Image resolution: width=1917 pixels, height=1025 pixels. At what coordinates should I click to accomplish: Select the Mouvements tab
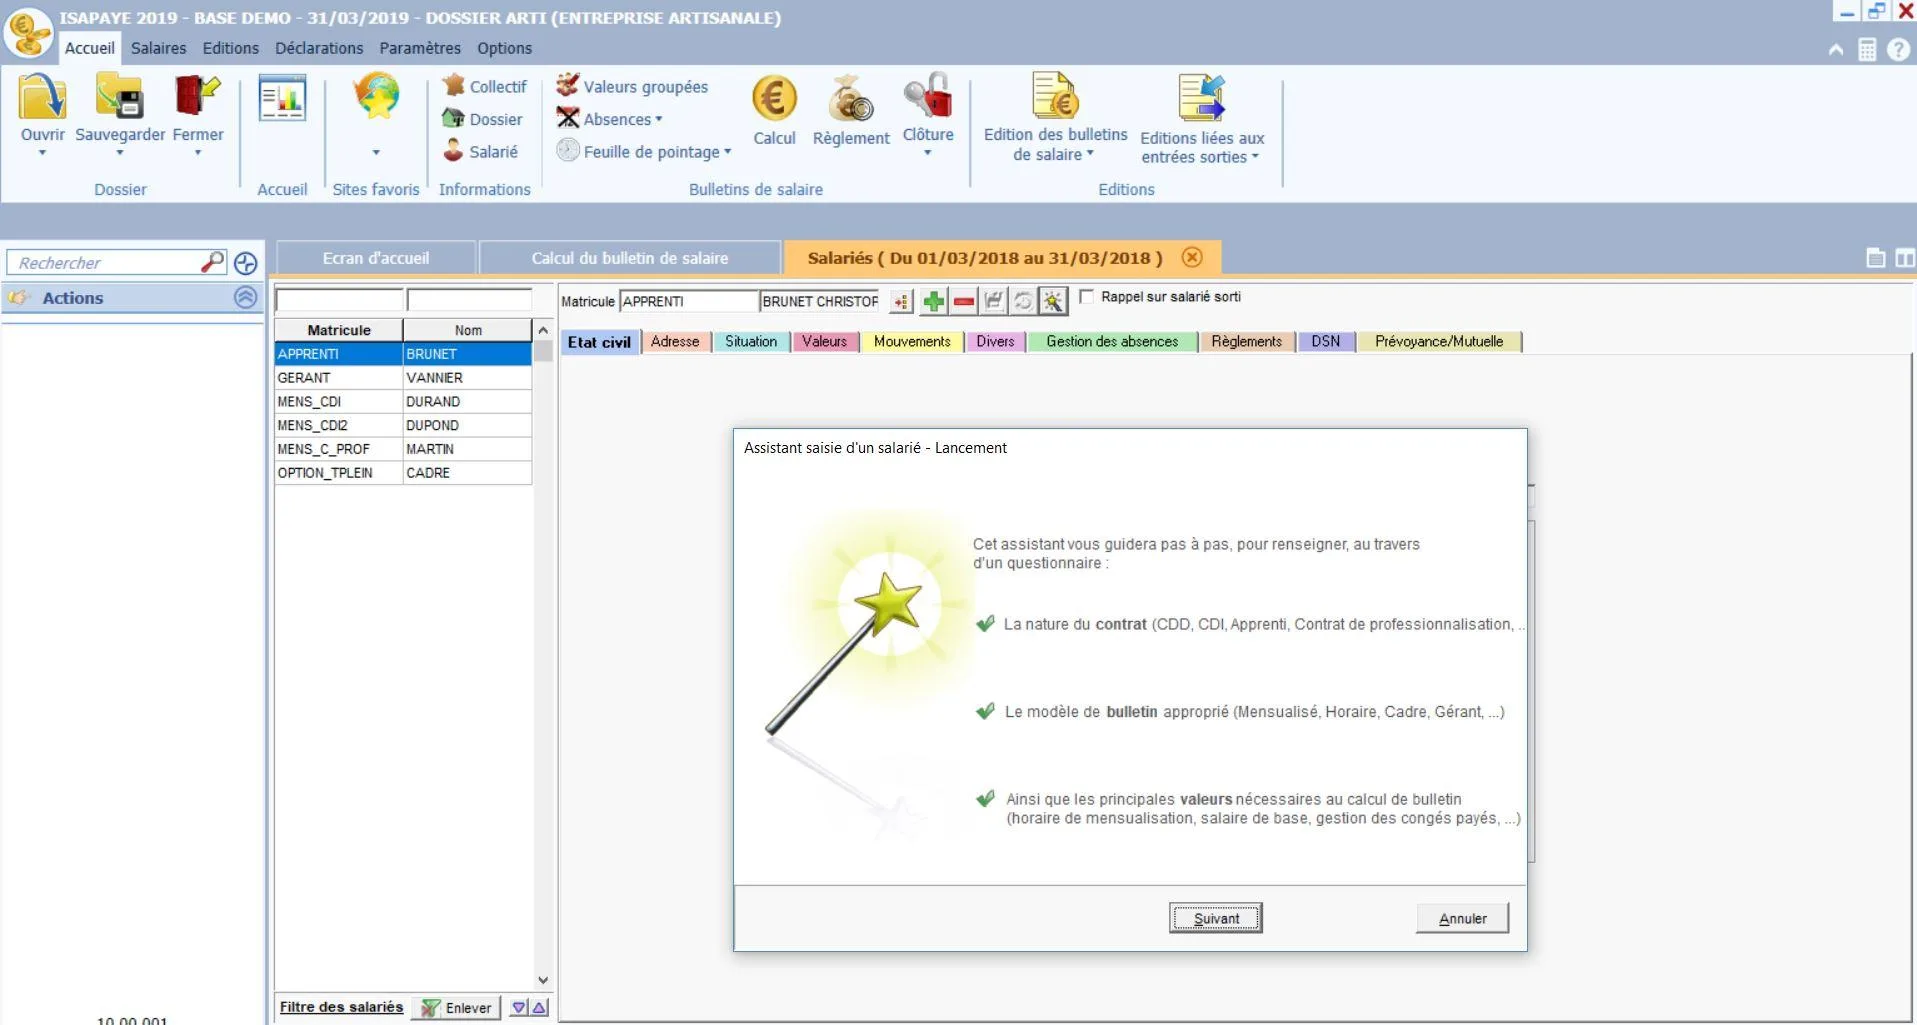pos(912,341)
